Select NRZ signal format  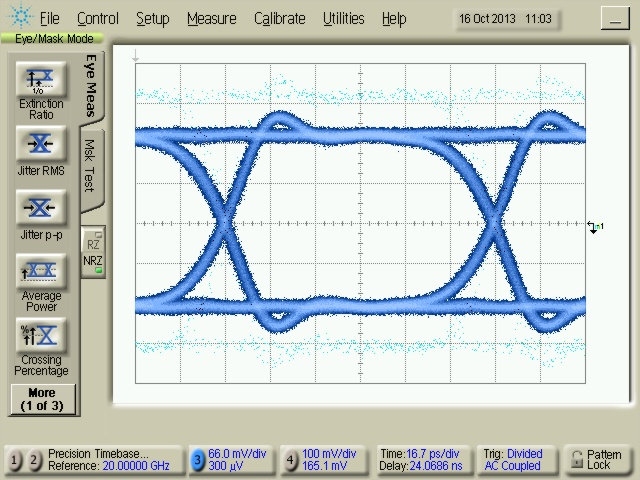93,263
